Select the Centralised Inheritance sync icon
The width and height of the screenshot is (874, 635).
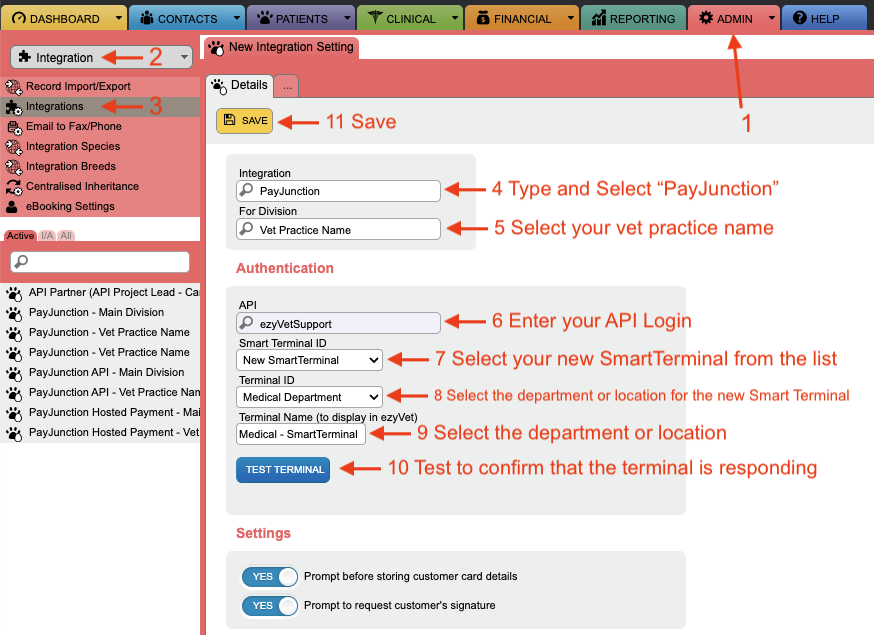point(12,186)
